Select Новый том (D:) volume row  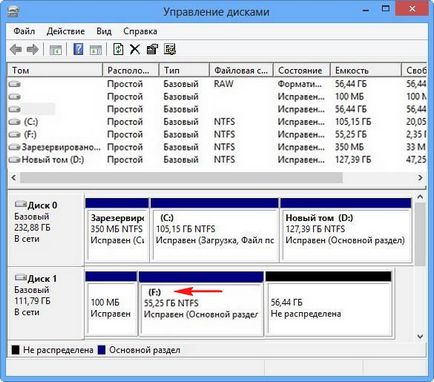(217, 160)
